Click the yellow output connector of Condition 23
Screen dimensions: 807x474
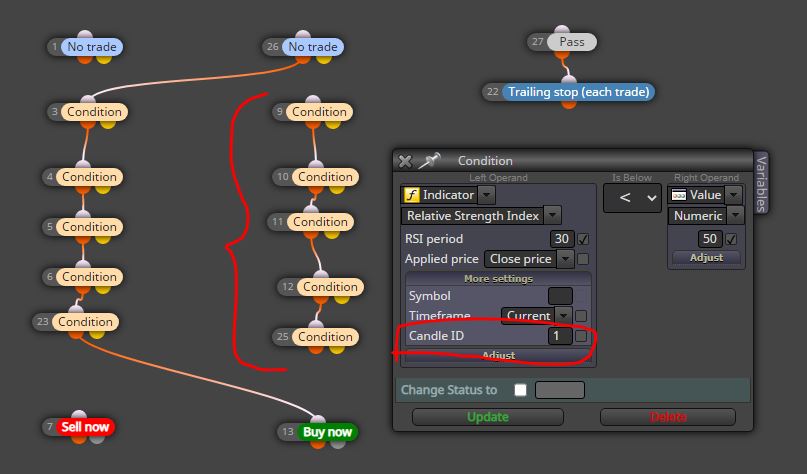[97, 333]
